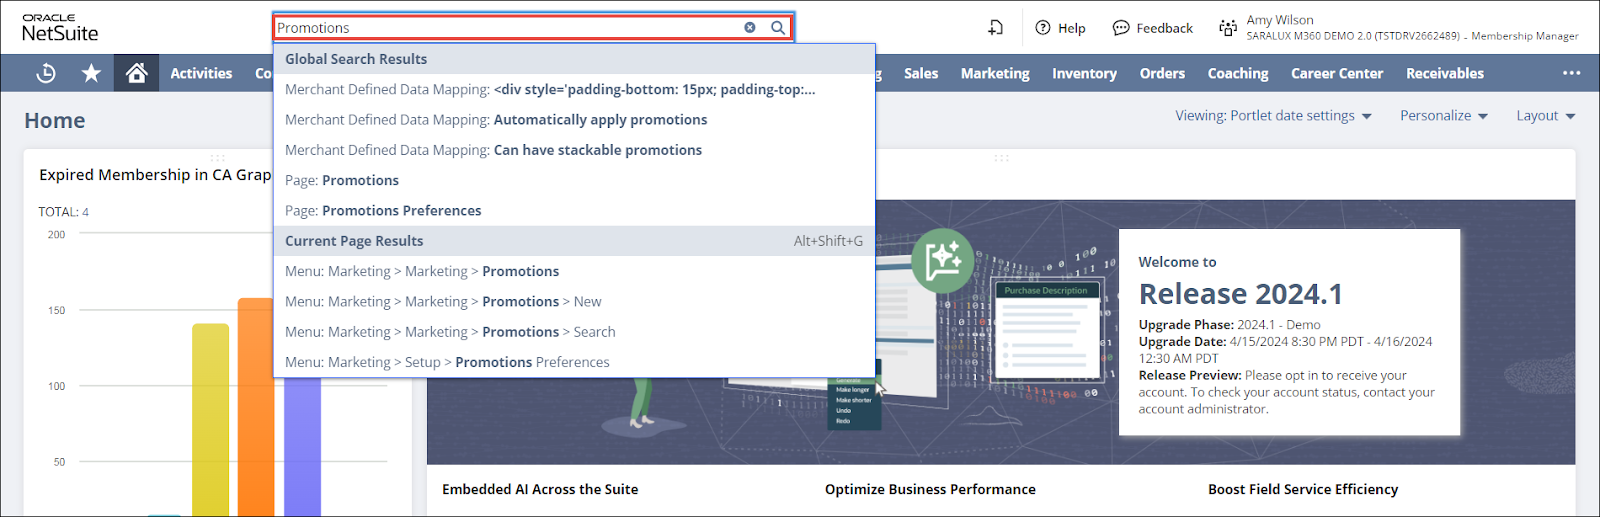Expand the Personalize dropdown
Image resolution: width=1600 pixels, height=517 pixels.
pos(1443,116)
